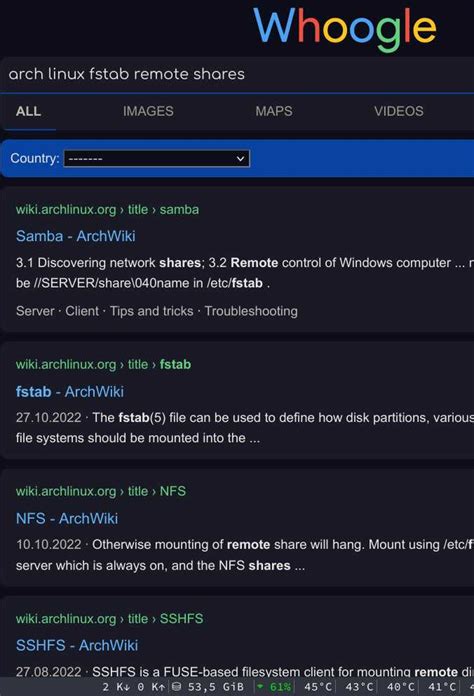Click the wiki.archlinux.org fstab URL breadcrumb
474x696 pixels.
pos(103,364)
